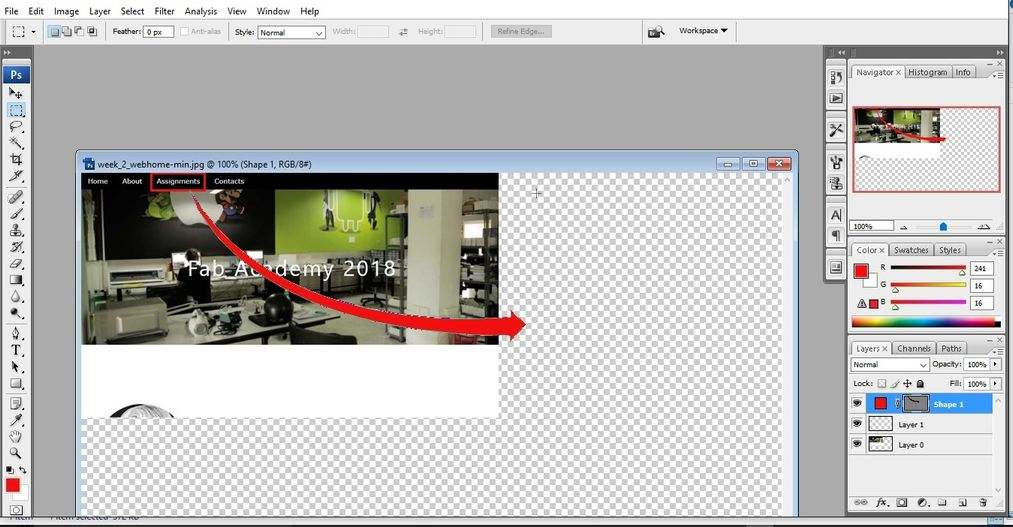Select the Zoom tool
Viewport: 1013px width, 527px height.
coord(16,453)
